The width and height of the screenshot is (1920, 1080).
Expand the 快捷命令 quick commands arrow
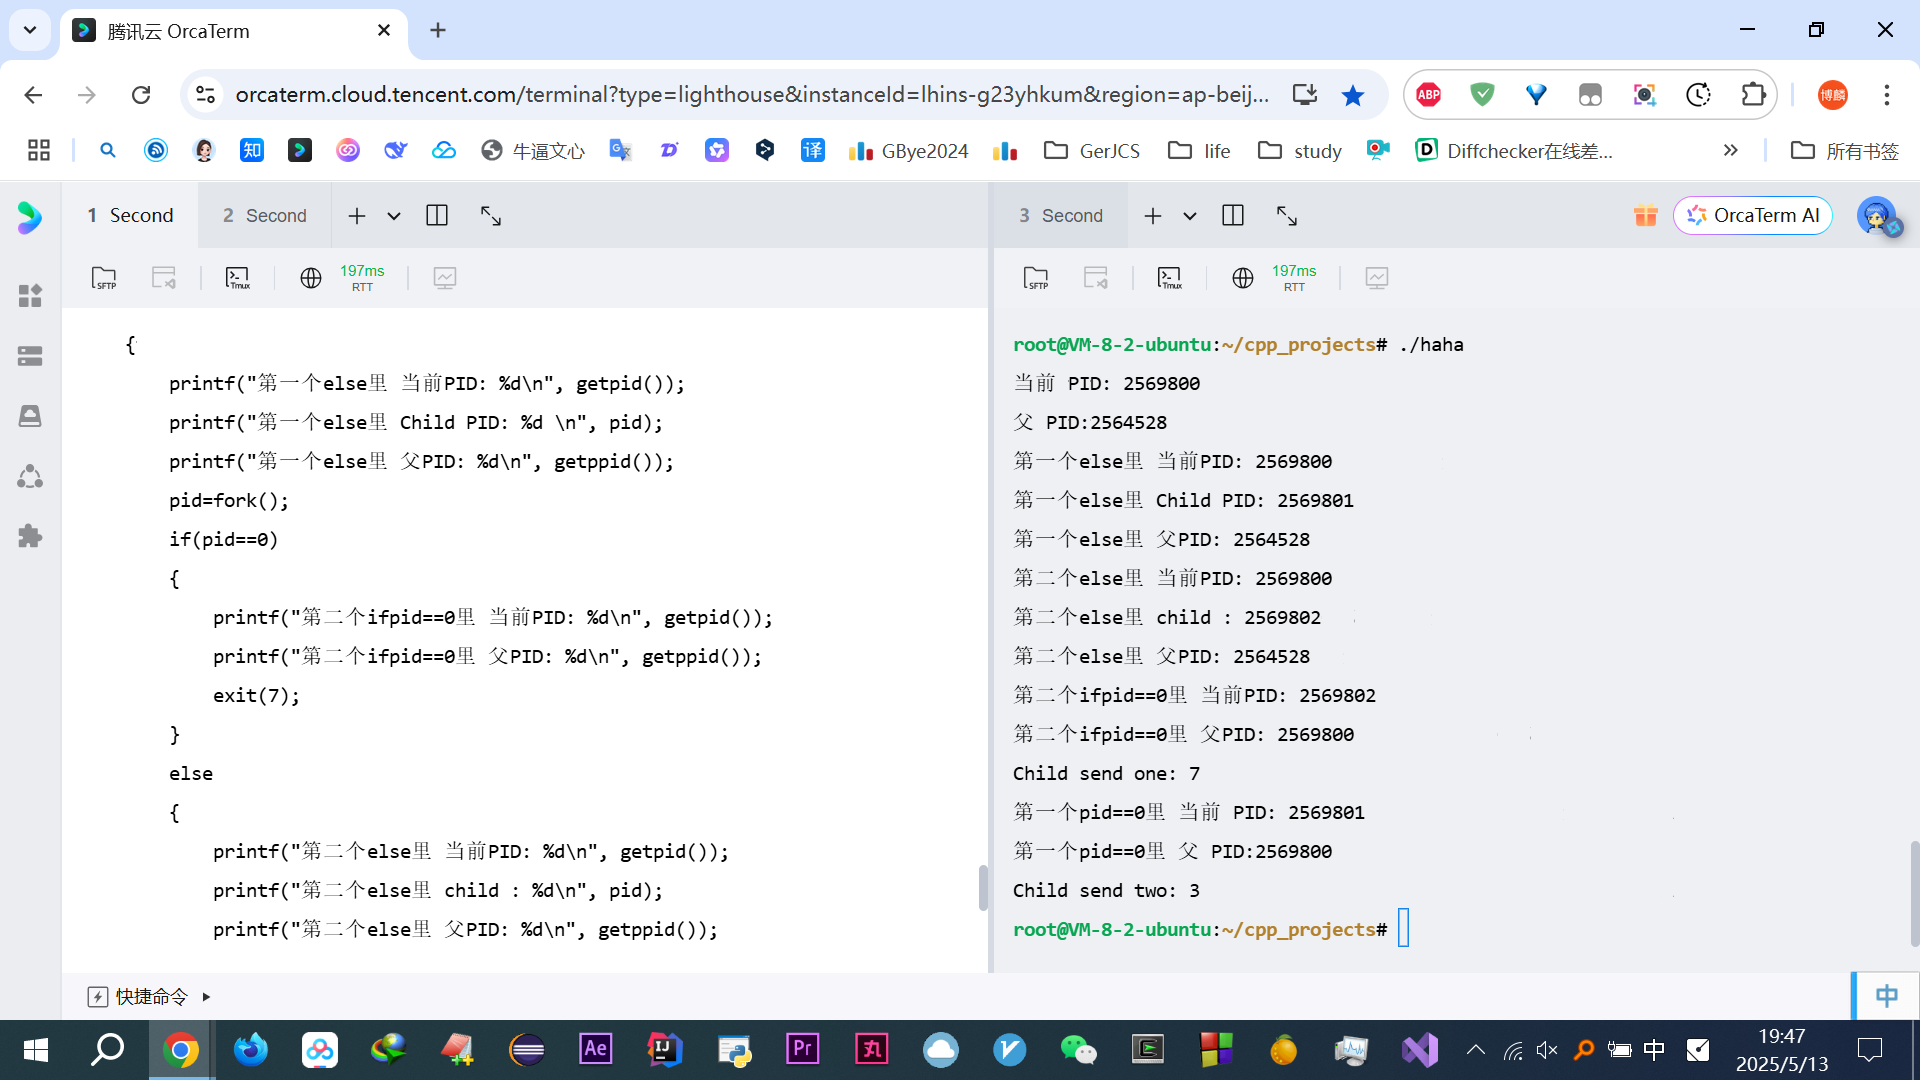click(x=206, y=997)
